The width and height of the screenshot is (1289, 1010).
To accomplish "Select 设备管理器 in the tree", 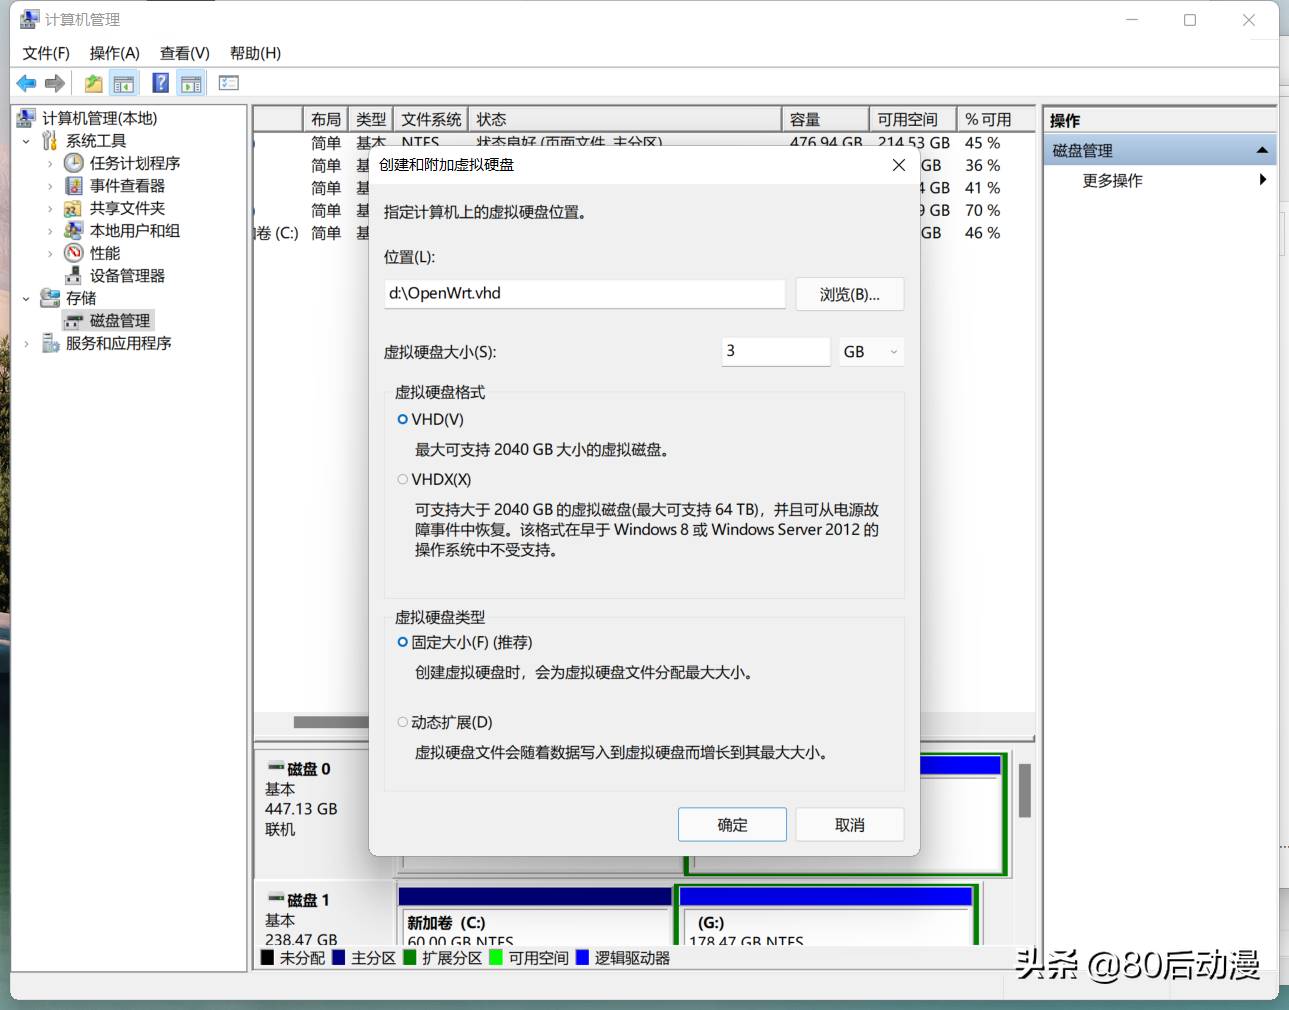I will click(x=127, y=276).
